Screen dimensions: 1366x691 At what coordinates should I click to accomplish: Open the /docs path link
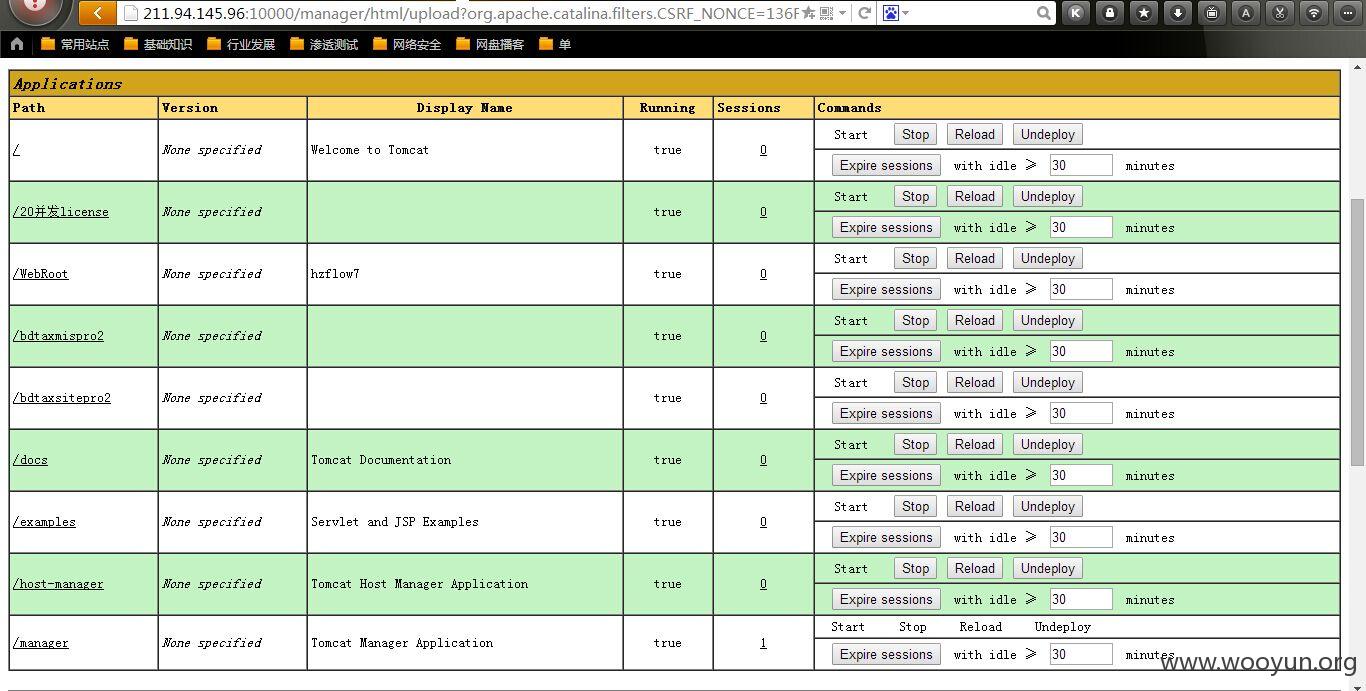click(30, 460)
